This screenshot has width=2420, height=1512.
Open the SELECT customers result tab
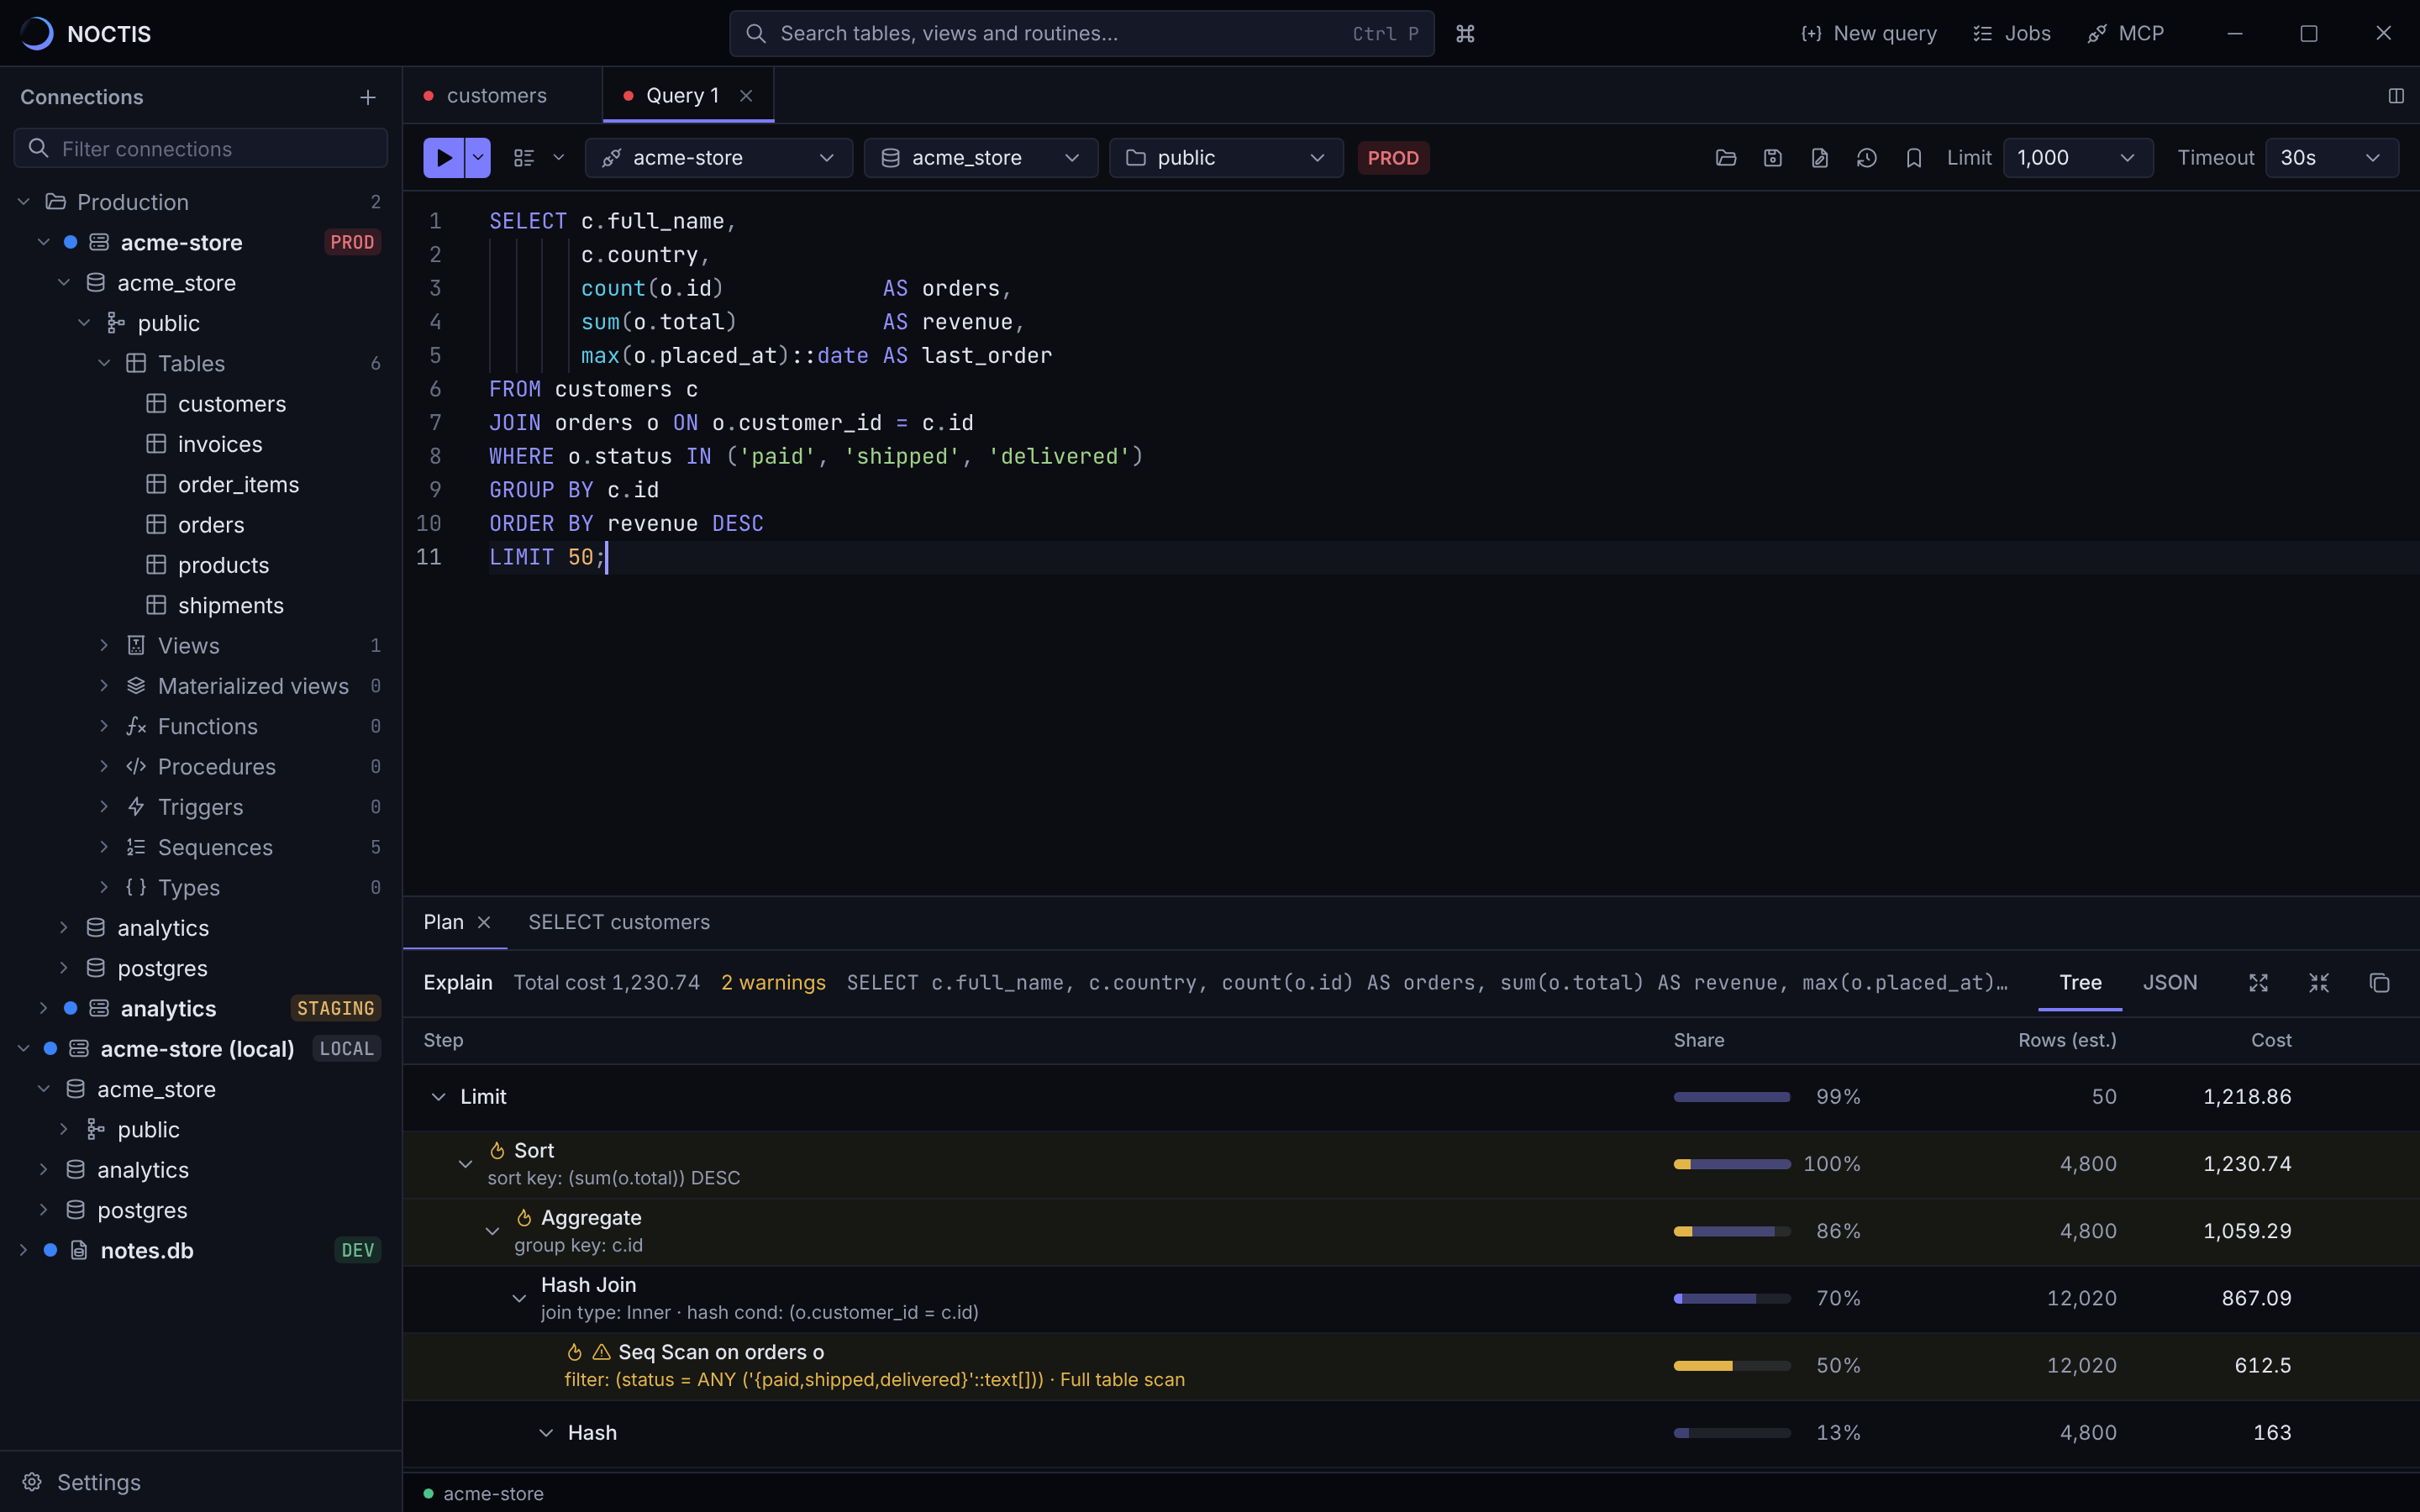[x=619, y=922]
